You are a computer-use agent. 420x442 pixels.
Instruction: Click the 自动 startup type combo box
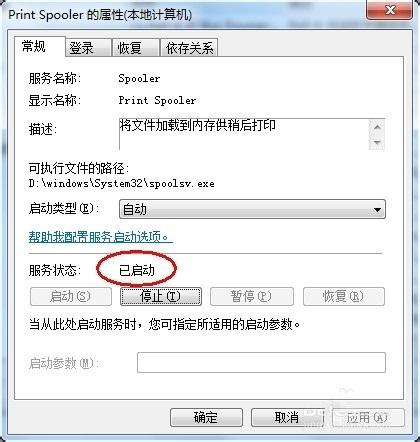pos(252,210)
